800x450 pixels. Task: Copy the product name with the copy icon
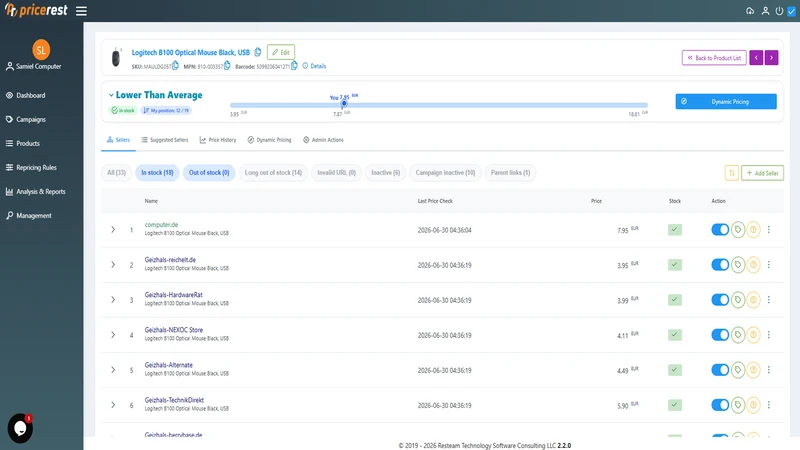coord(258,52)
